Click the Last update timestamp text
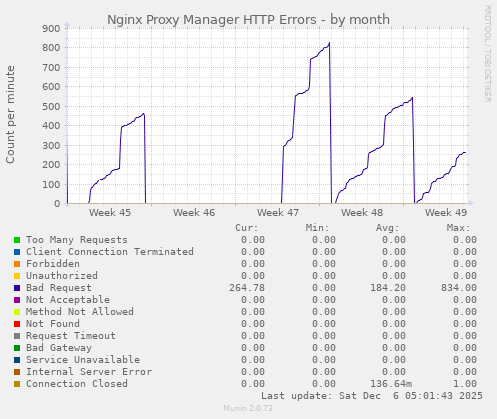The image size is (497, 419). [x=372, y=396]
